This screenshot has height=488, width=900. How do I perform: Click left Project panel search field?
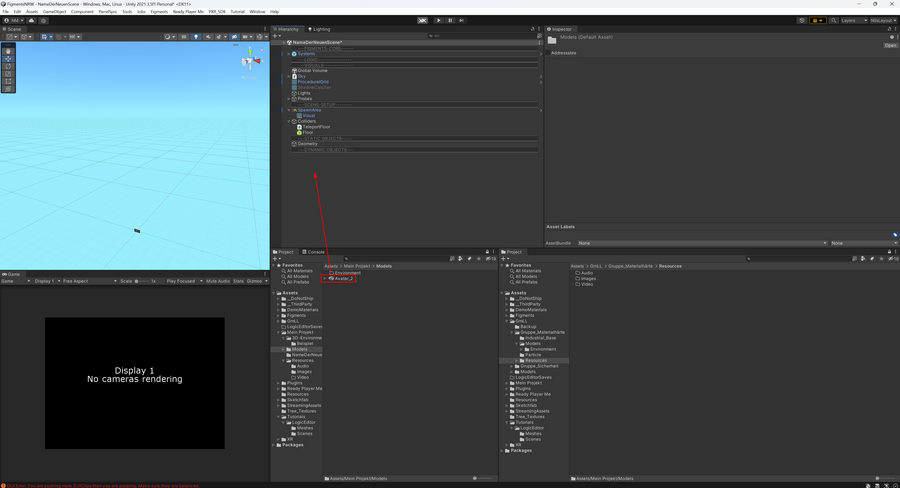click(x=395, y=258)
